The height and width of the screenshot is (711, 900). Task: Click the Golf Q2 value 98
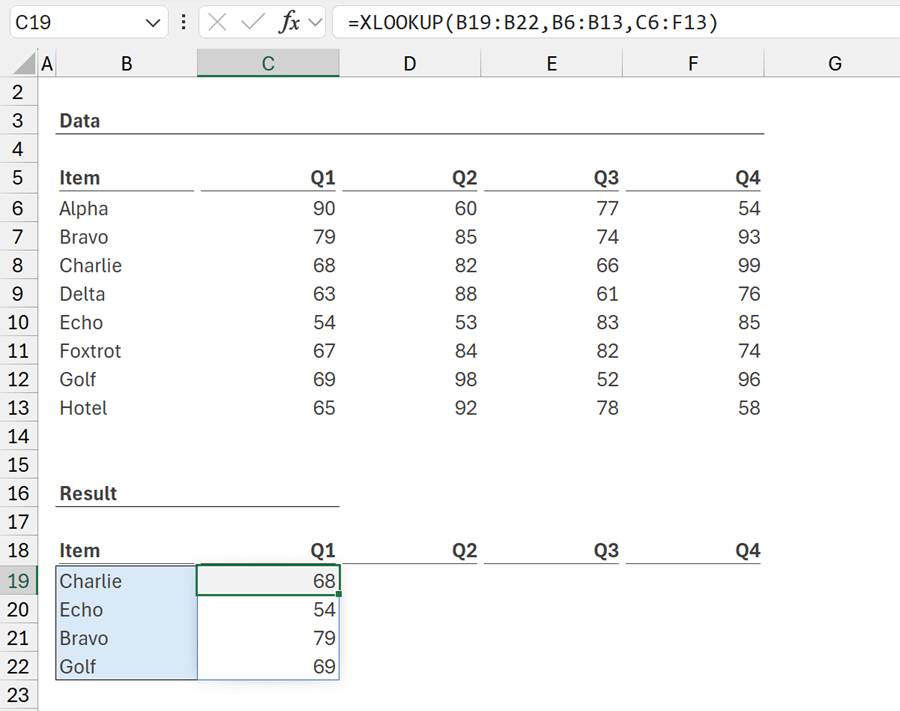tap(410, 380)
